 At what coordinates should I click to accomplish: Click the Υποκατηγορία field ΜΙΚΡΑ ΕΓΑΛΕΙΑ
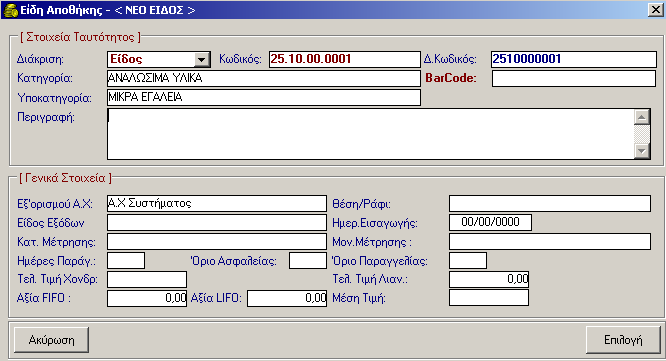(264, 97)
